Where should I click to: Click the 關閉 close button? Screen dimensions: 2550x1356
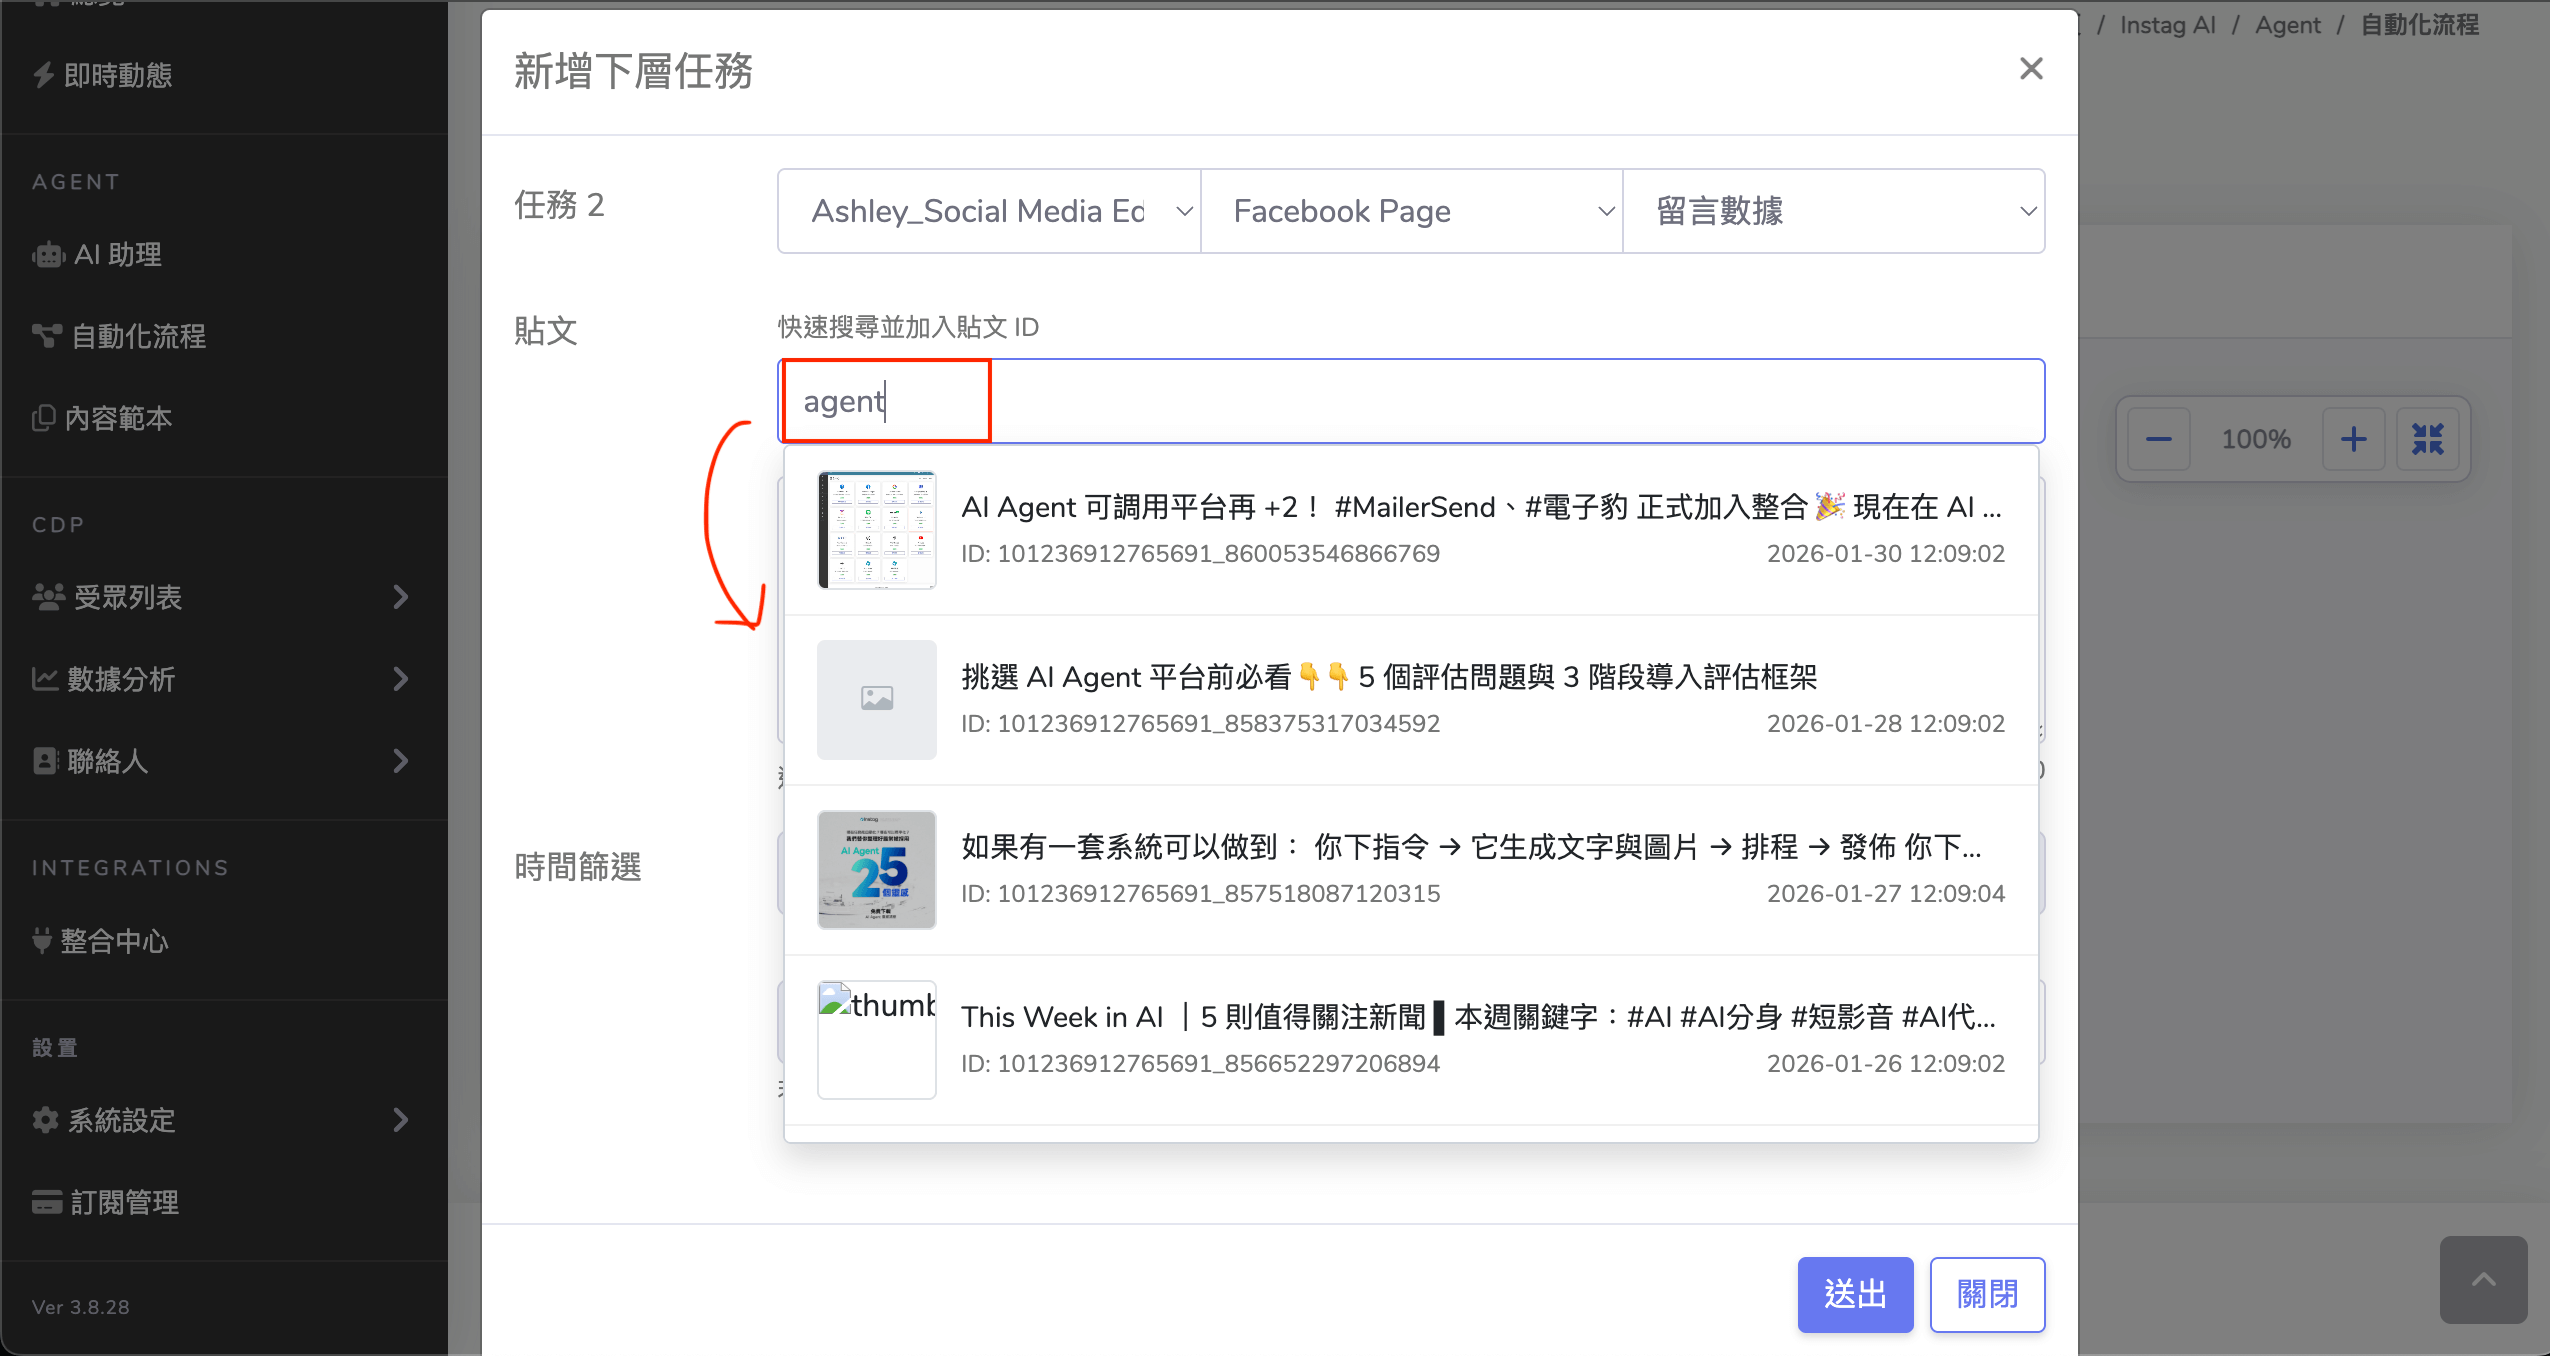(1986, 1294)
